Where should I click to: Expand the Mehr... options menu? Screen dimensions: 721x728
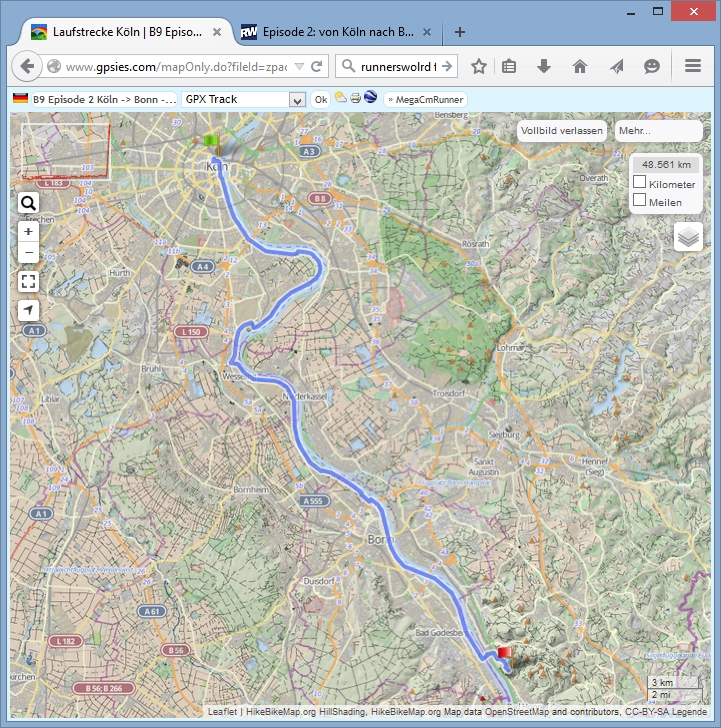point(659,131)
